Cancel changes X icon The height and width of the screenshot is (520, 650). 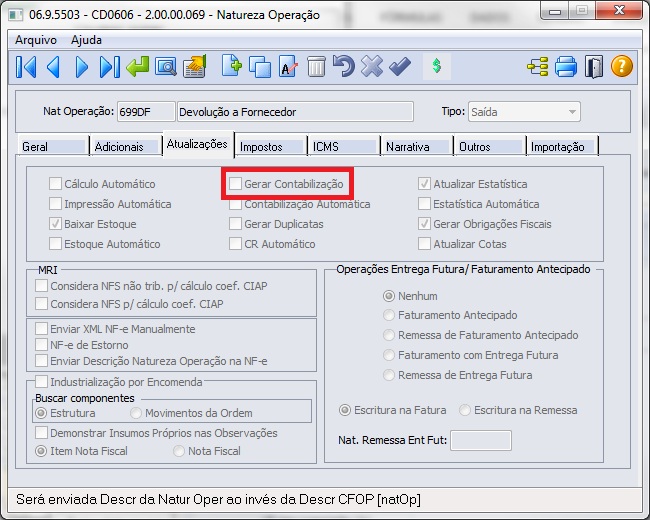click(x=372, y=66)
